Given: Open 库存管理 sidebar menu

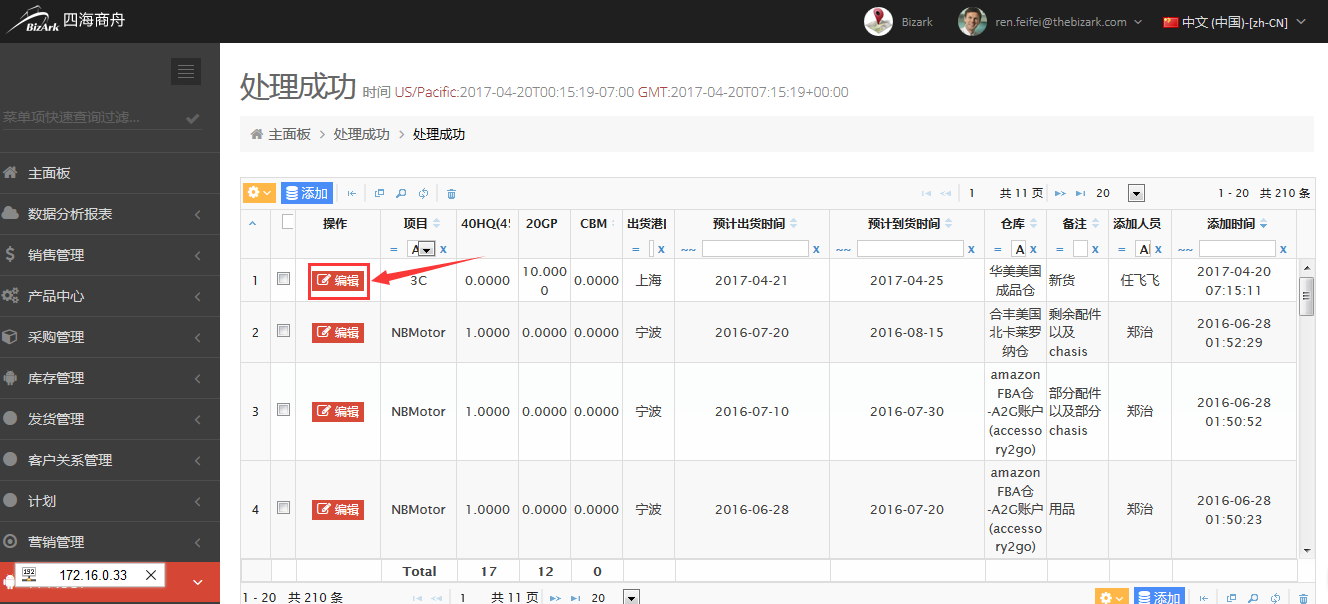Looking at the screenshot, I should coord(110,378).
